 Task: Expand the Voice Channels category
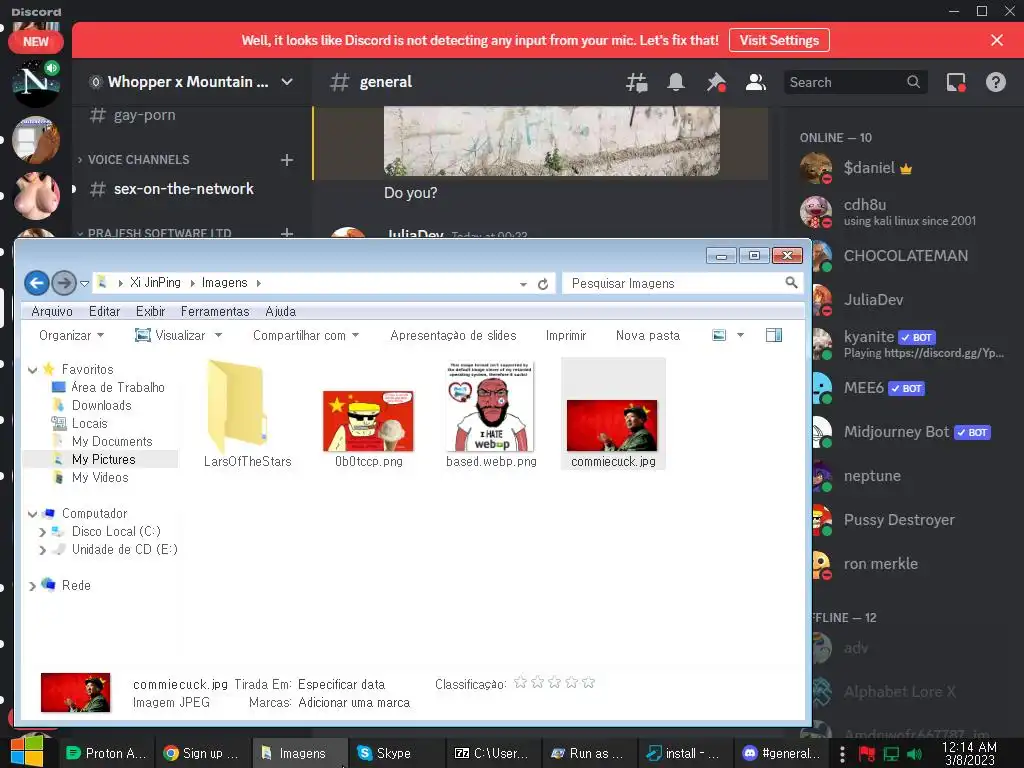(138, 160)
